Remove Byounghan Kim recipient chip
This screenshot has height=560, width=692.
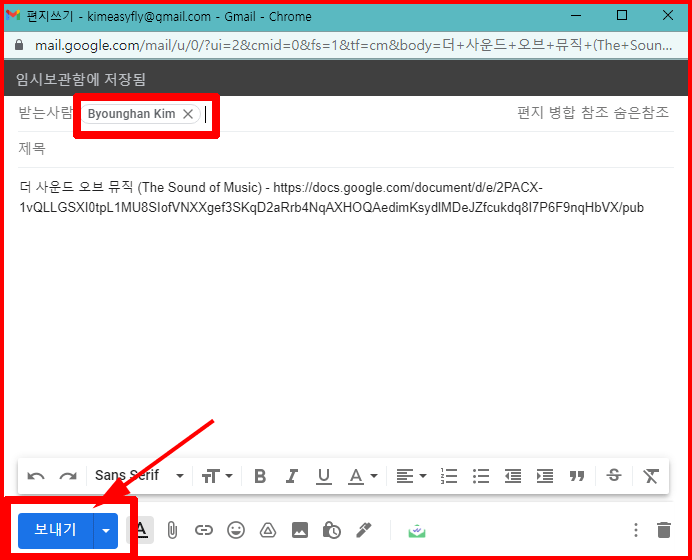coord(188,114)
